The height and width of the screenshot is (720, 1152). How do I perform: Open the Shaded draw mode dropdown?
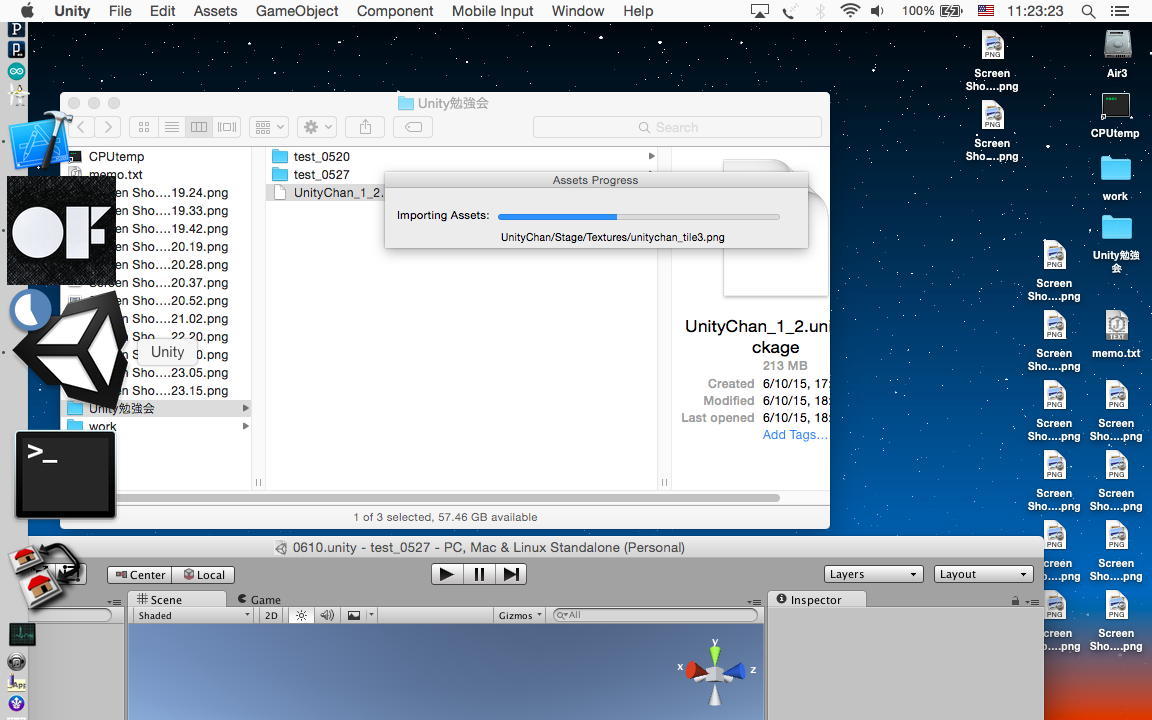(193, 616)
